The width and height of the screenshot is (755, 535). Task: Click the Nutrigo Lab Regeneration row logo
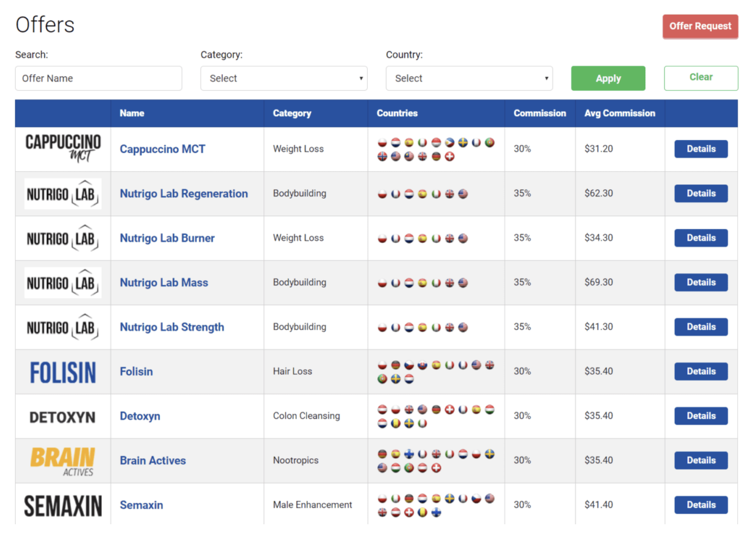pyautogui.click(x=63, y=194)
